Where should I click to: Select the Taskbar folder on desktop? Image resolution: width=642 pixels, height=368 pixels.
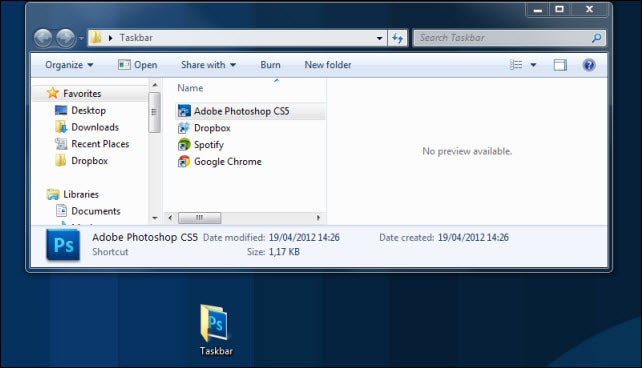pyautogui.click(x=216, y=329)
